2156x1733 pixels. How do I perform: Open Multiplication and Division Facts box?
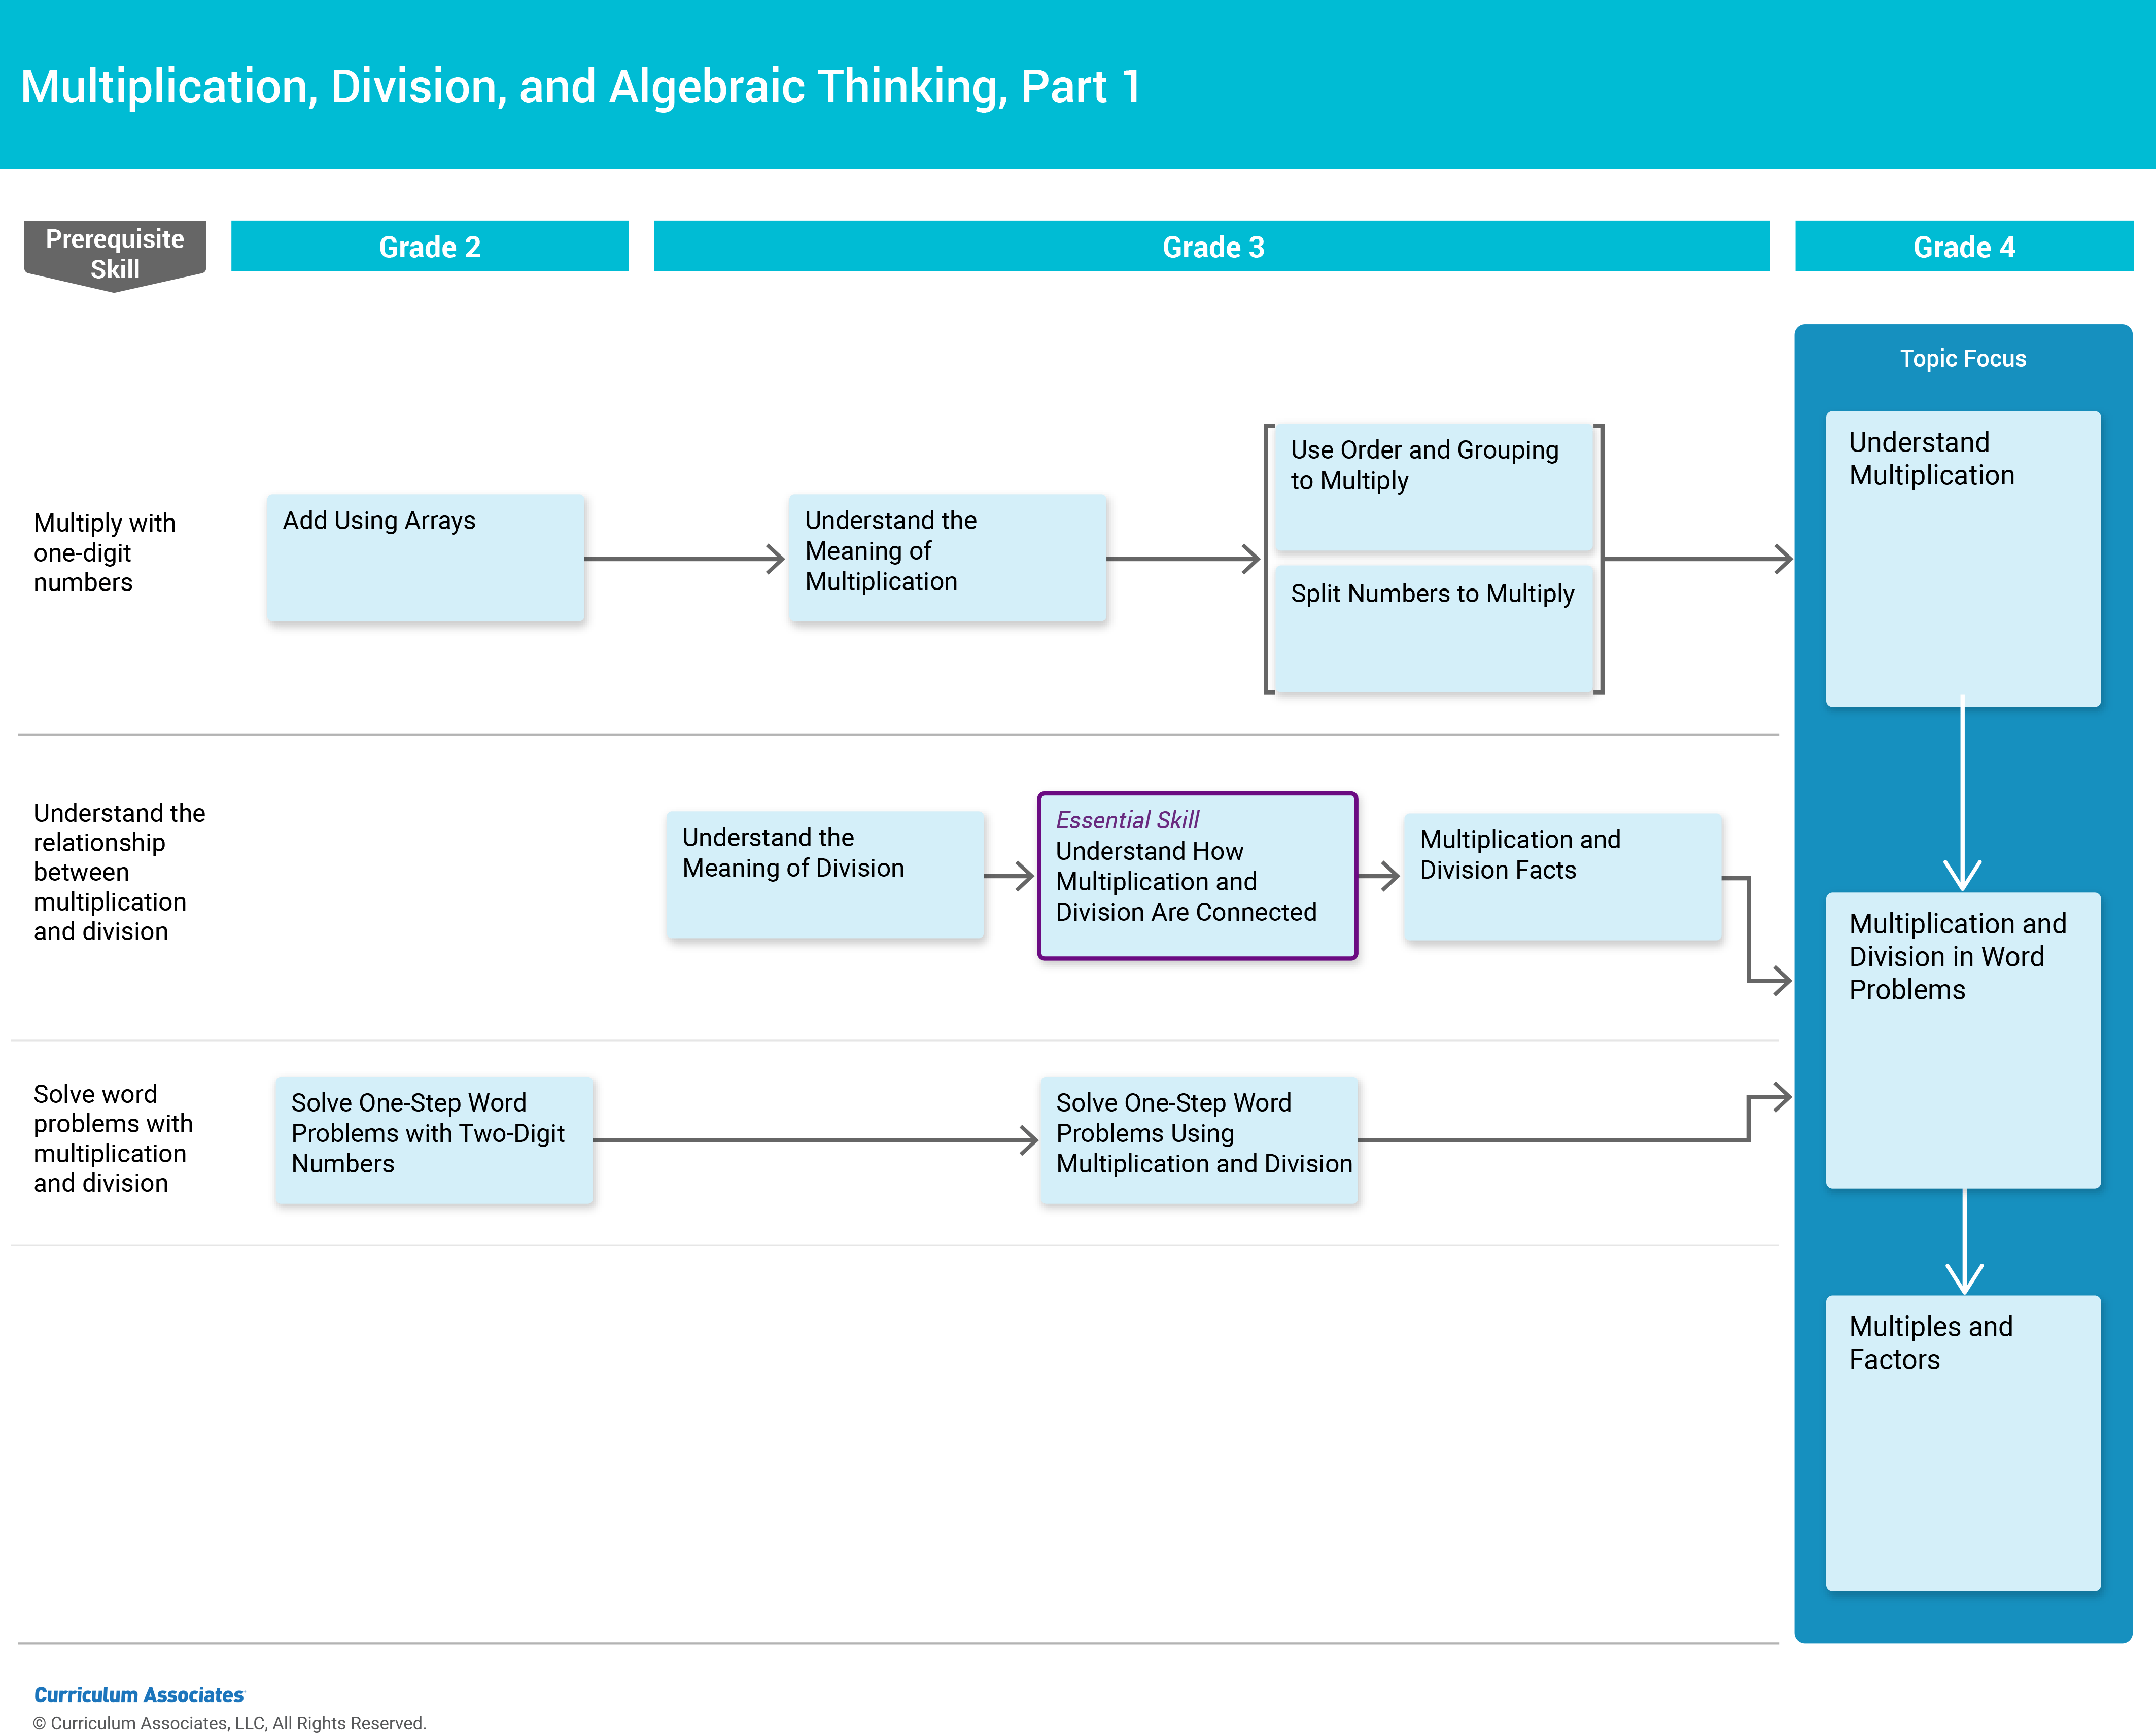[x=1562, y=876]
